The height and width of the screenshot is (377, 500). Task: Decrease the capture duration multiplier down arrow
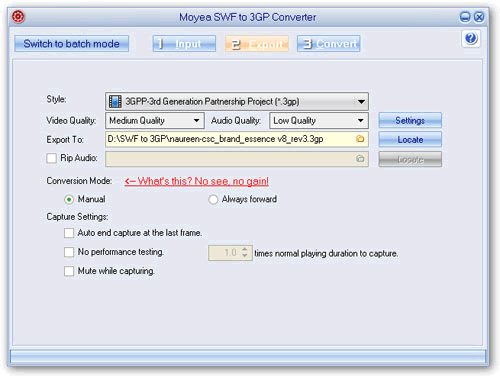click(x=245, y=256)
